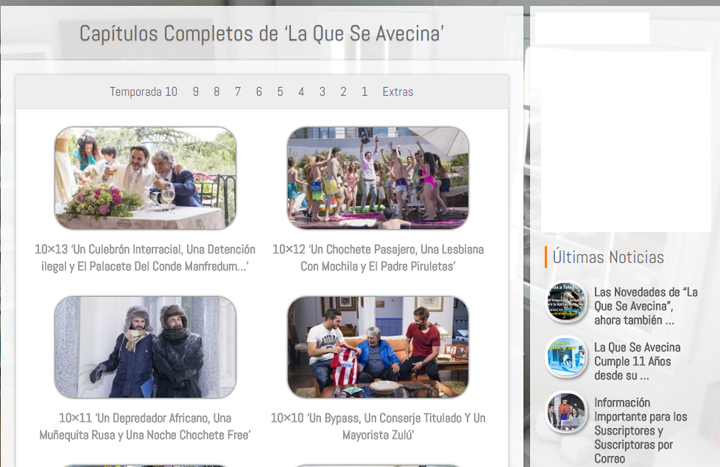The width and height of the screenshot is (720, 467).
Task: Click the 'Últimas Noticias' sidebar heading
Action: coord(608,257)
